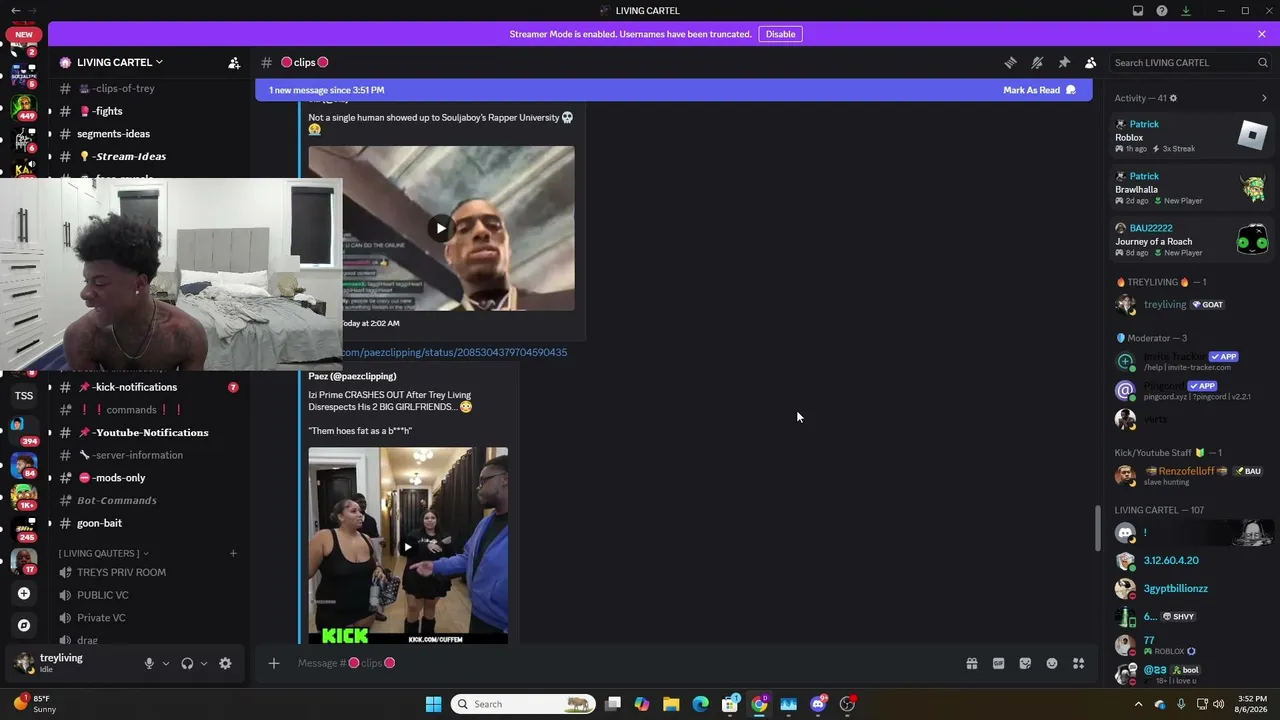Toggle microphone mute in user panel
The width and height of the screenshot is (1280, 720).
point(149,663)
